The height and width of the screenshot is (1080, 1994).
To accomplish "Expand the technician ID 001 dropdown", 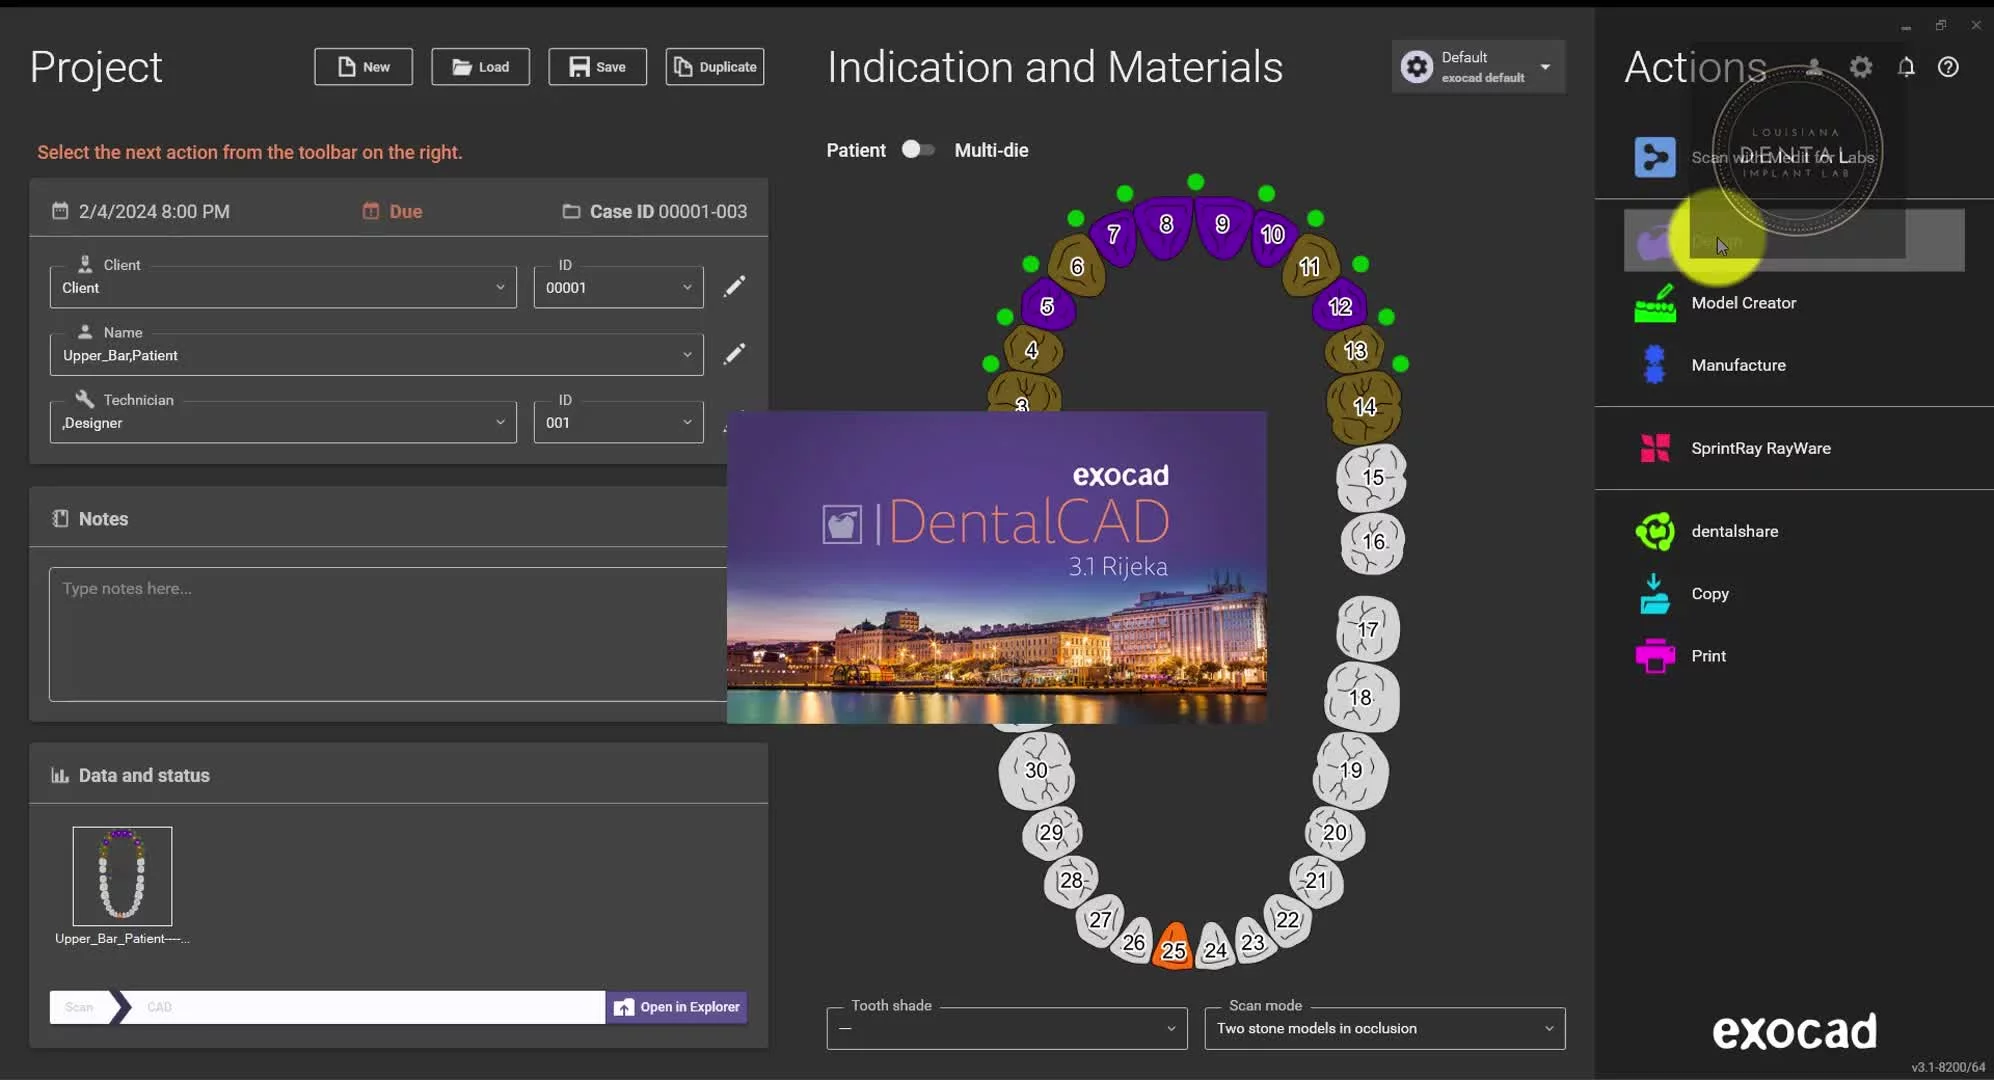I will (x=618, y=422).
